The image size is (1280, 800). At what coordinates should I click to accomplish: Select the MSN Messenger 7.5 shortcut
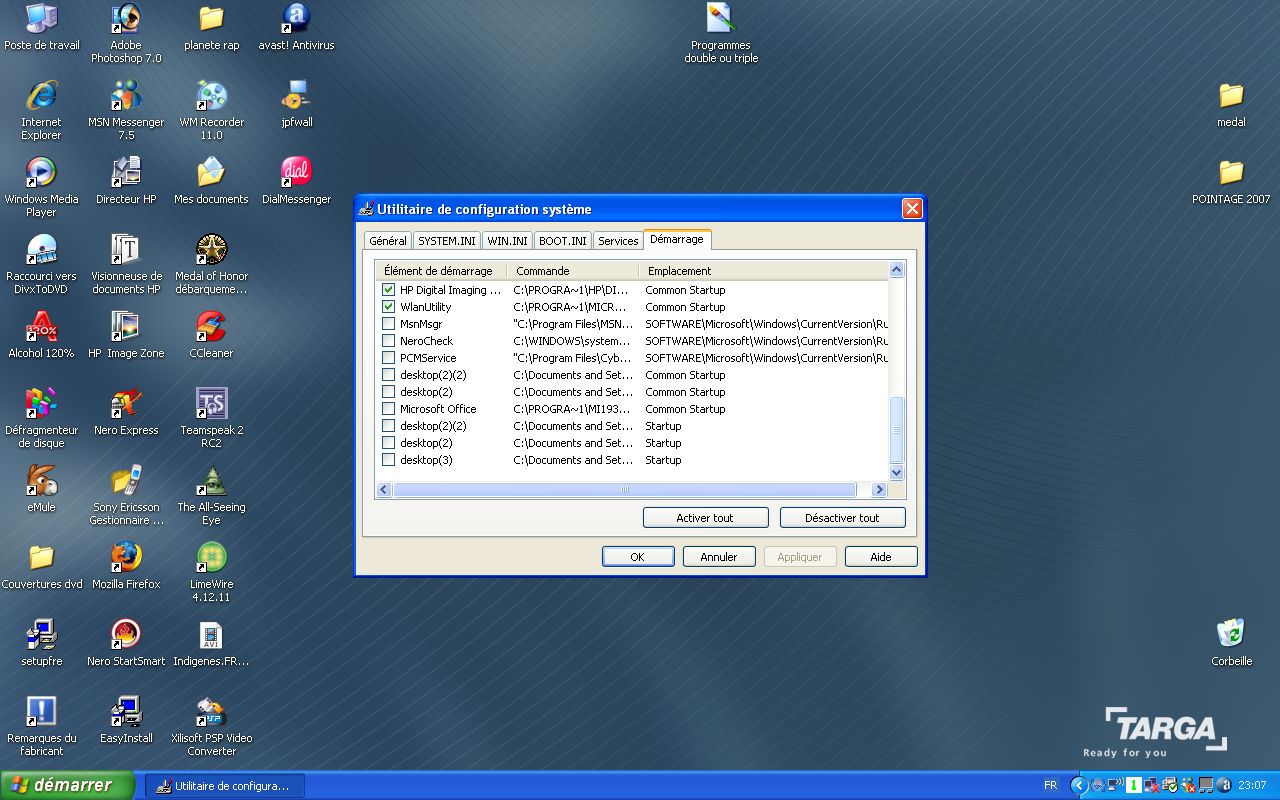(x=126, y=110)
